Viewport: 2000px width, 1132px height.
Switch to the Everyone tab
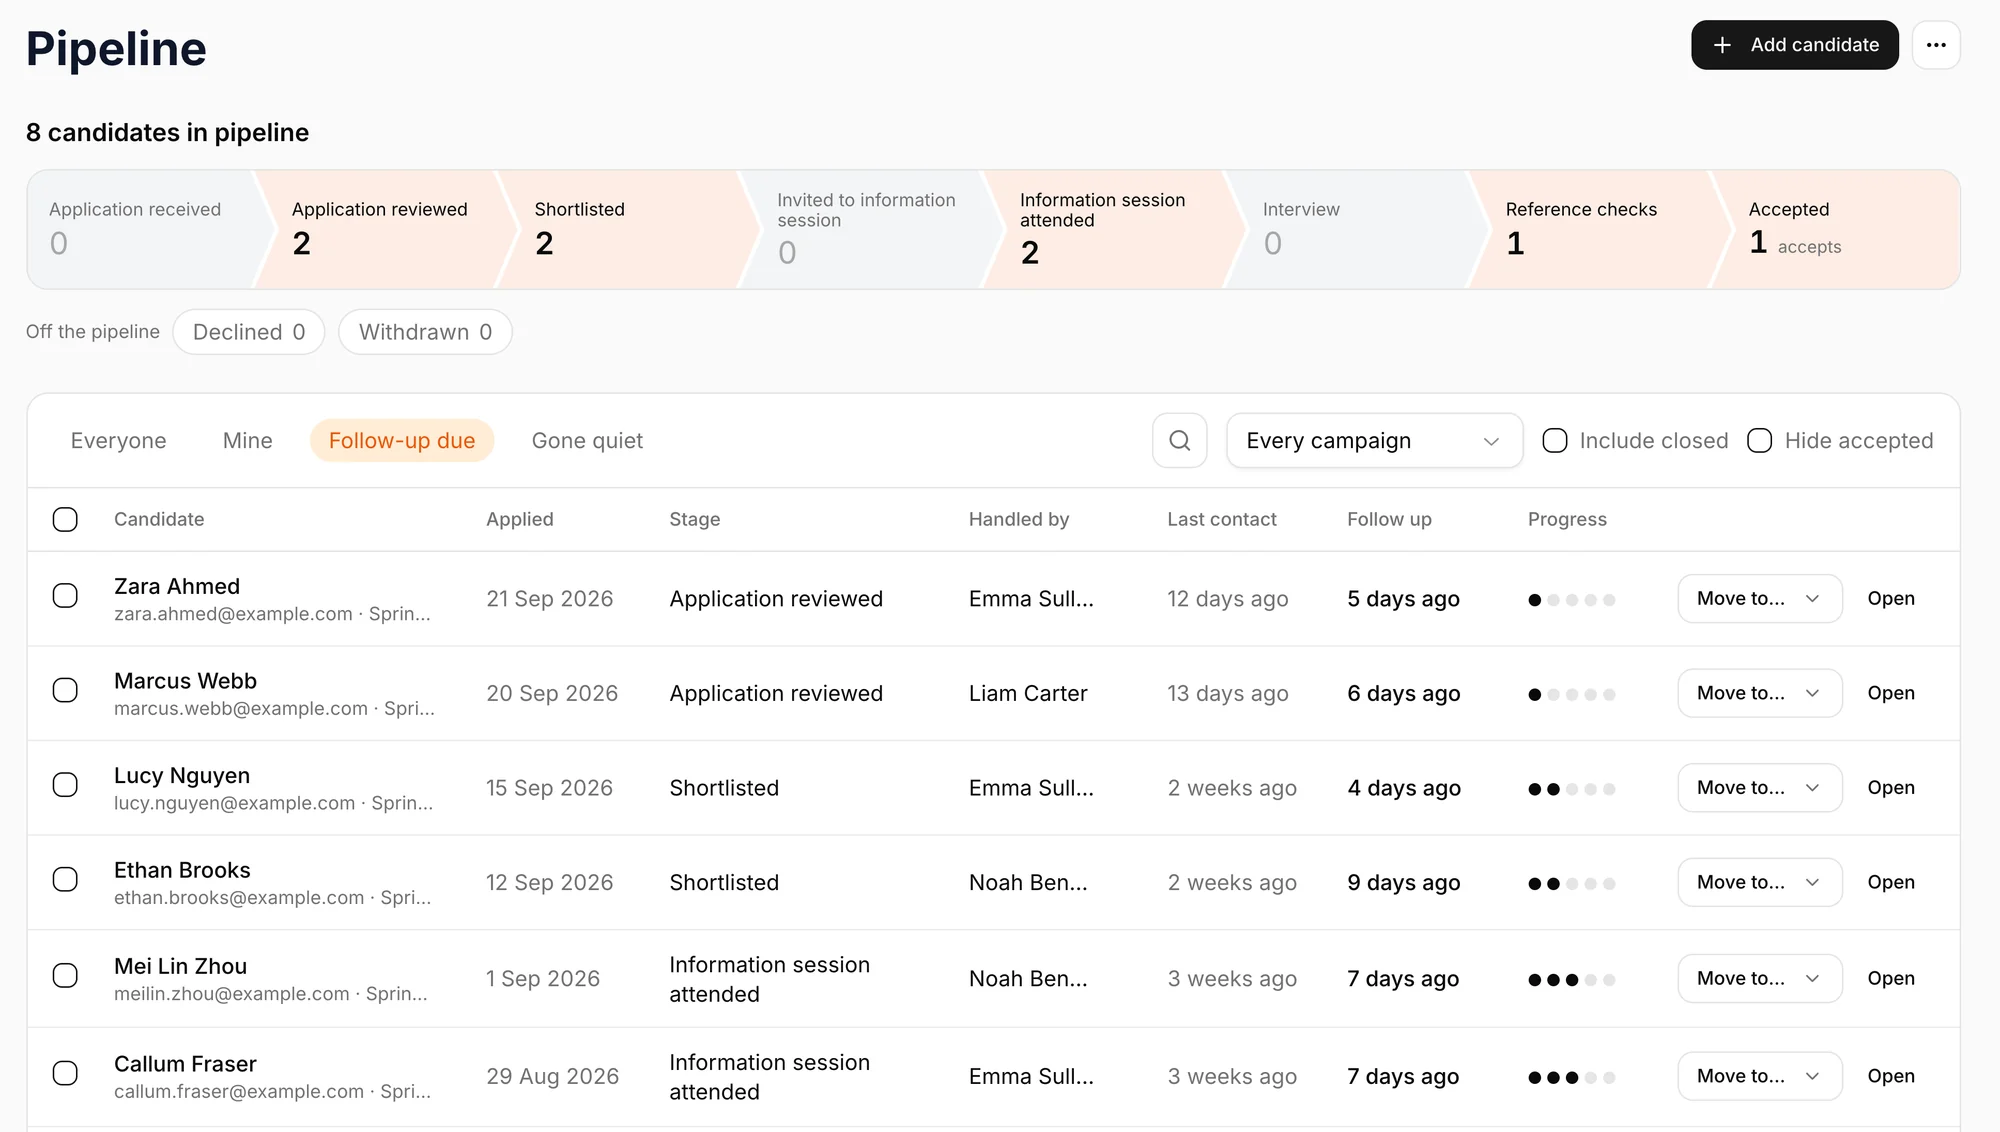(x=118, y=441)
